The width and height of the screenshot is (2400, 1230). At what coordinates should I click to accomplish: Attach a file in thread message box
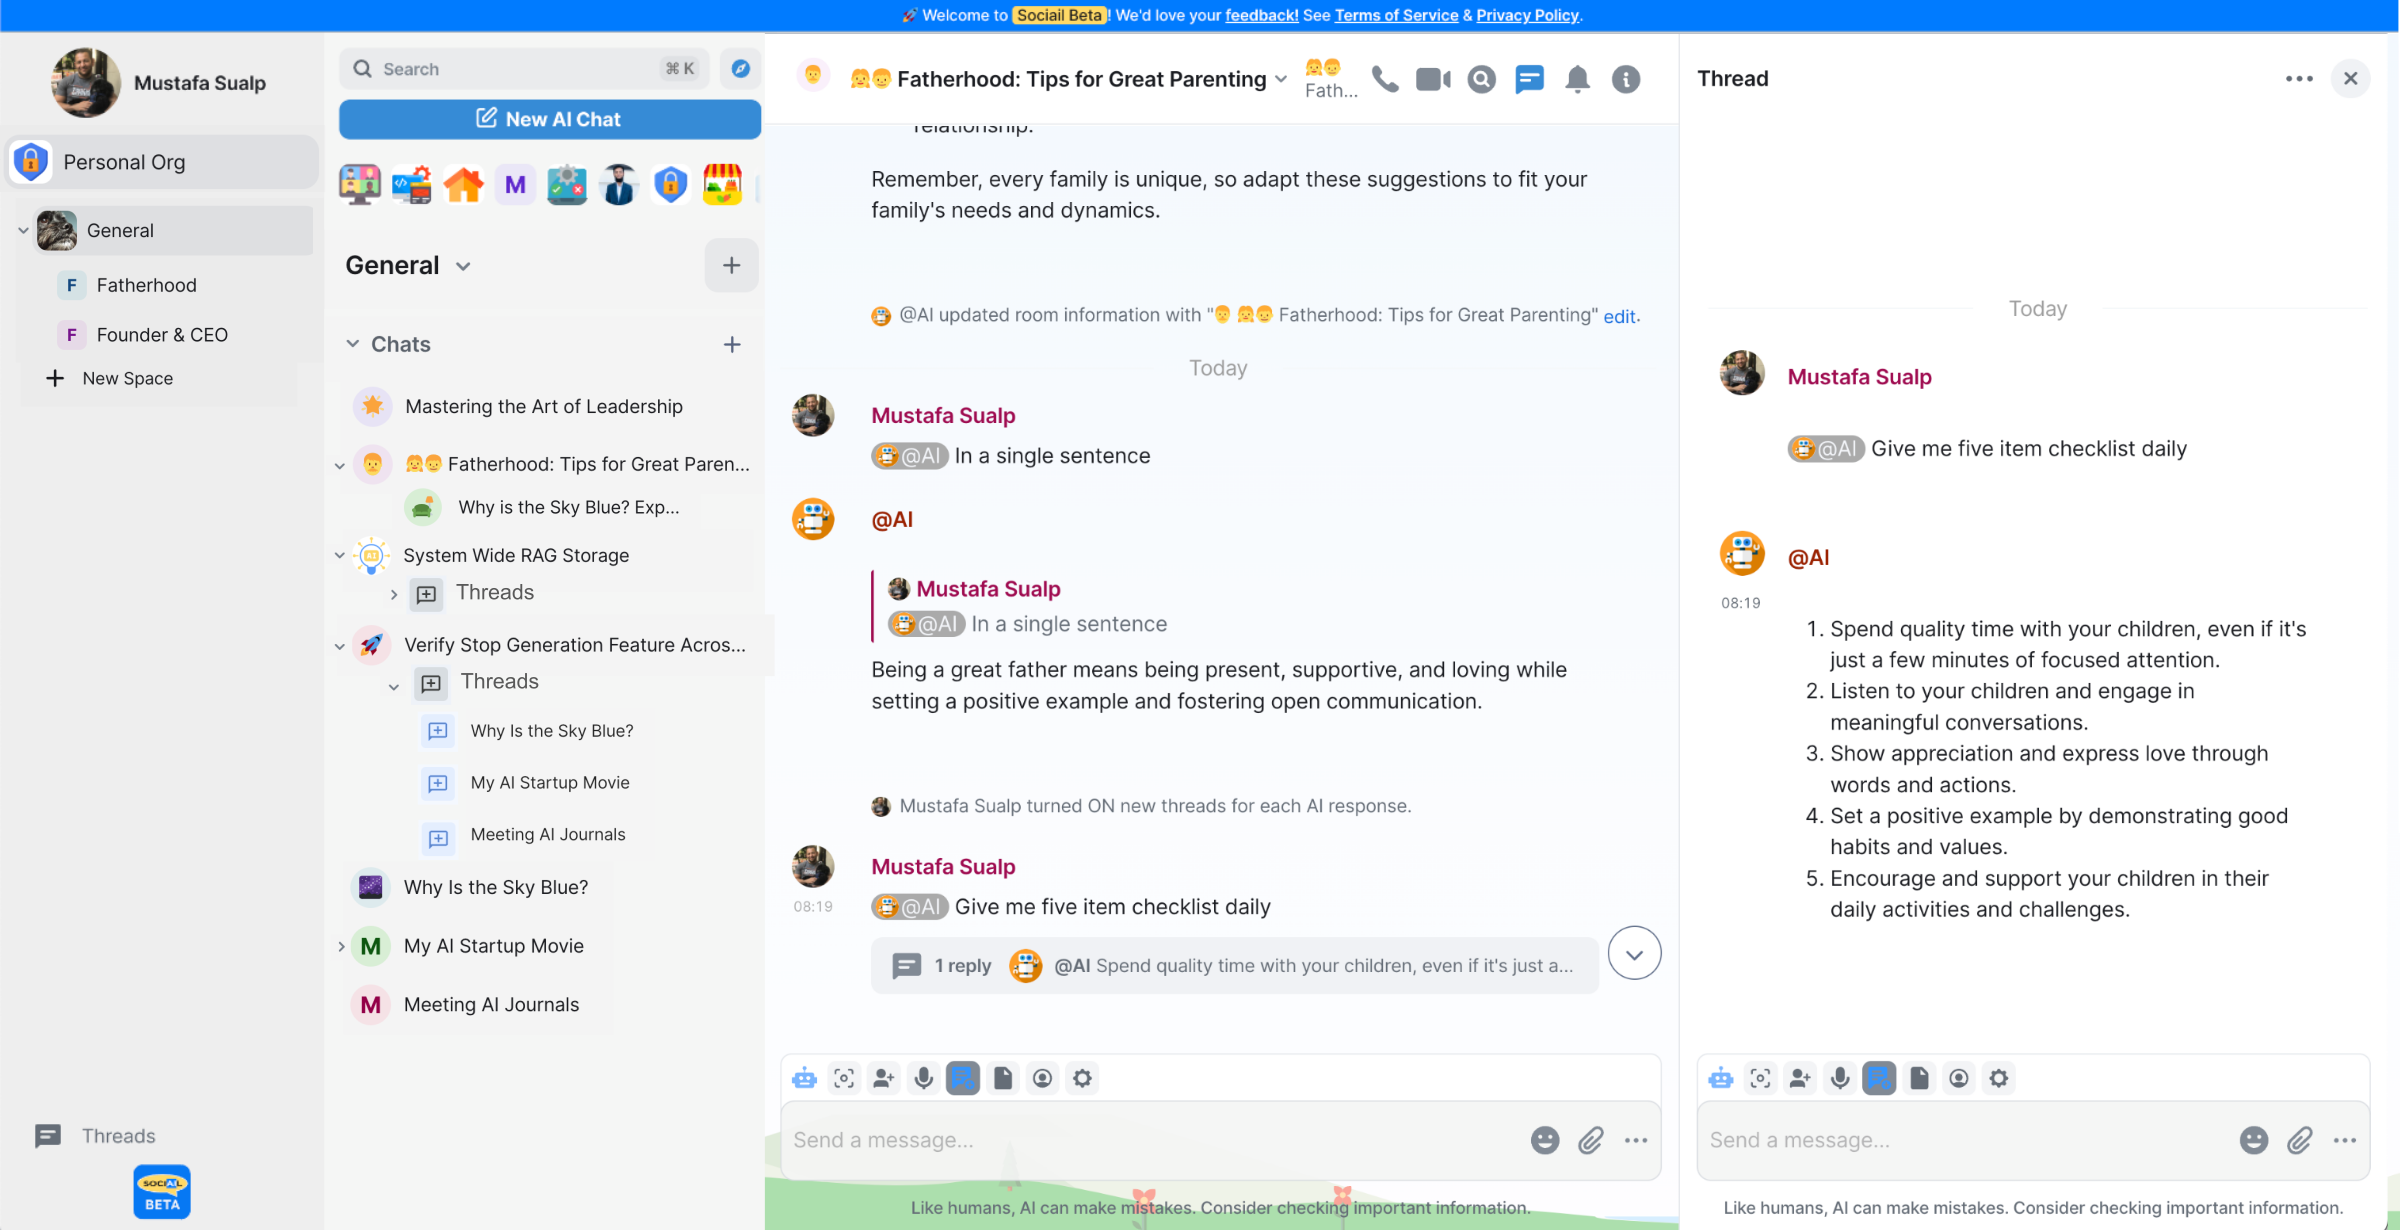(x=2299, y=1140)
